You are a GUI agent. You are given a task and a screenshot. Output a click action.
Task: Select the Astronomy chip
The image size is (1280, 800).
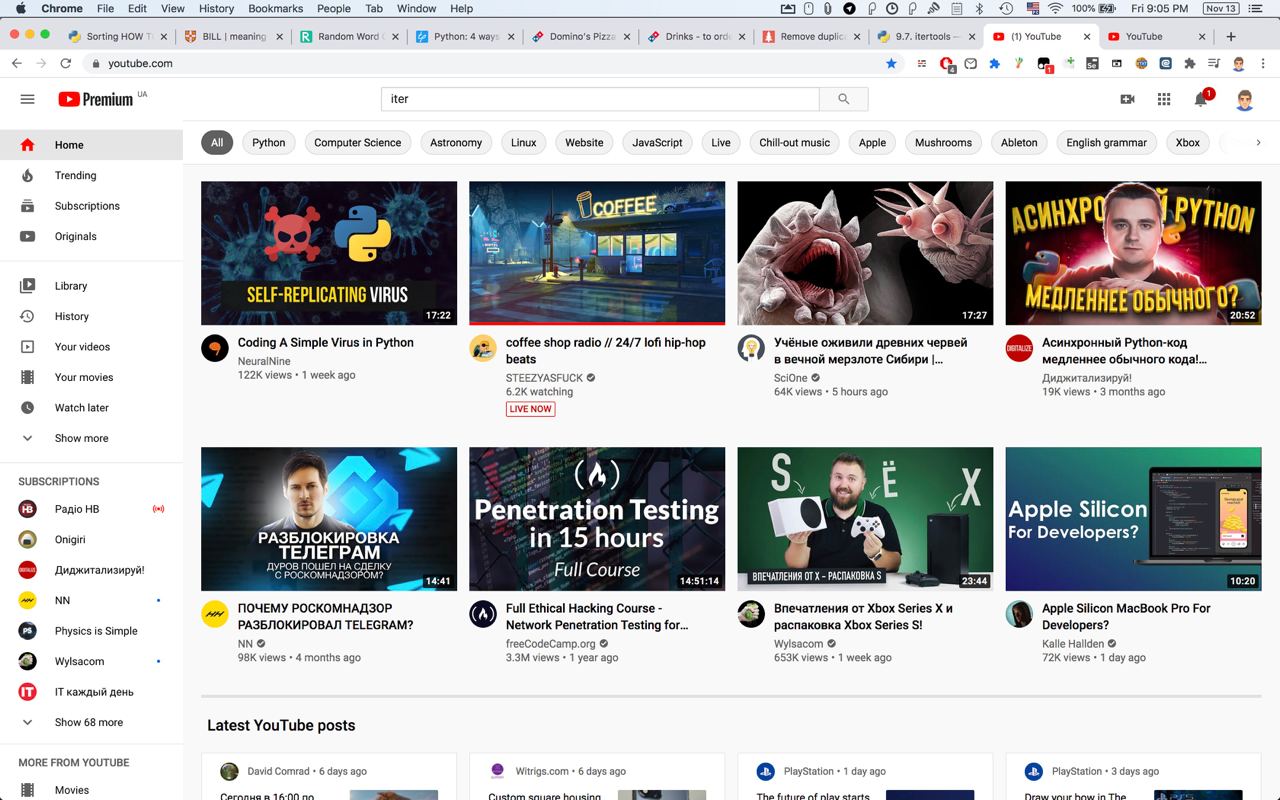coord(456,143)
